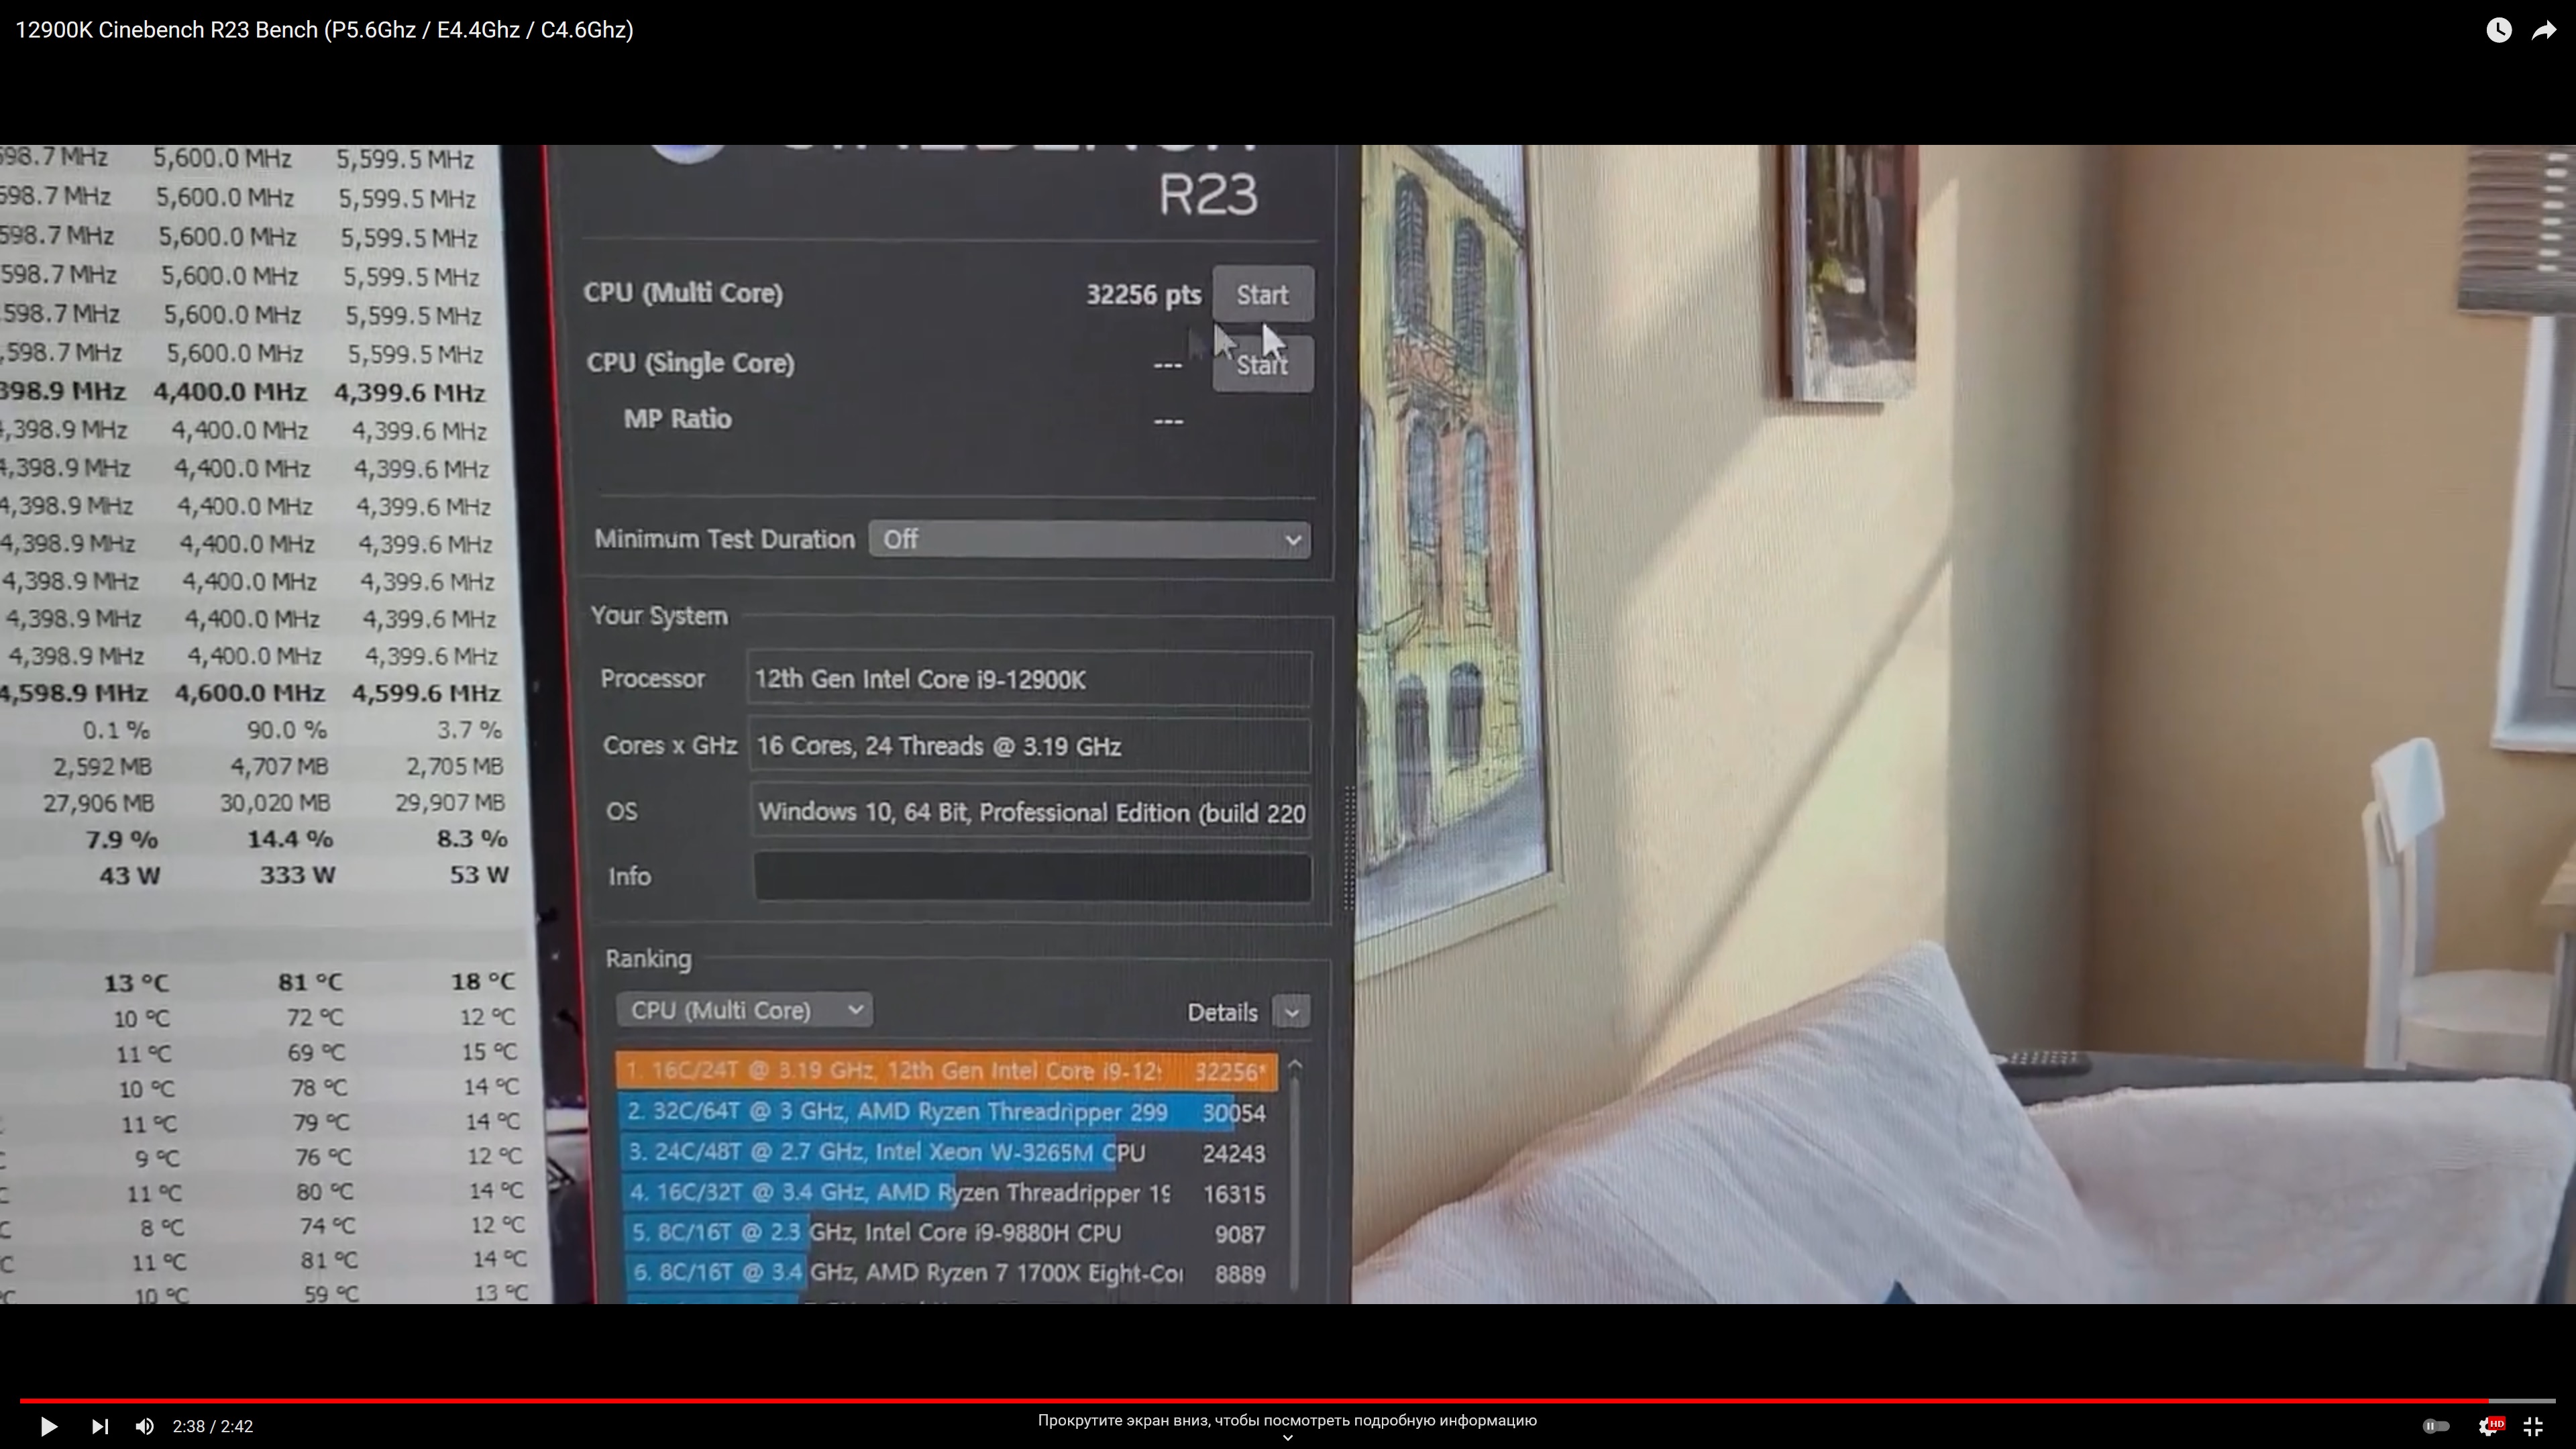Open Minimum Test Duration dropdown
Image resolution: width=2576 pixels, height=1449 pixels.
(1089, 540)
